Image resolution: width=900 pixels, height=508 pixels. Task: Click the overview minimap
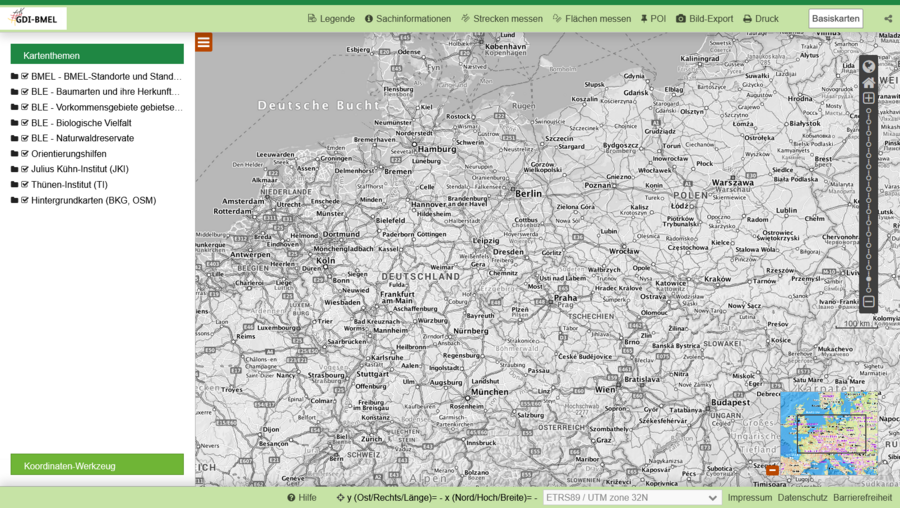click(829, 433)
